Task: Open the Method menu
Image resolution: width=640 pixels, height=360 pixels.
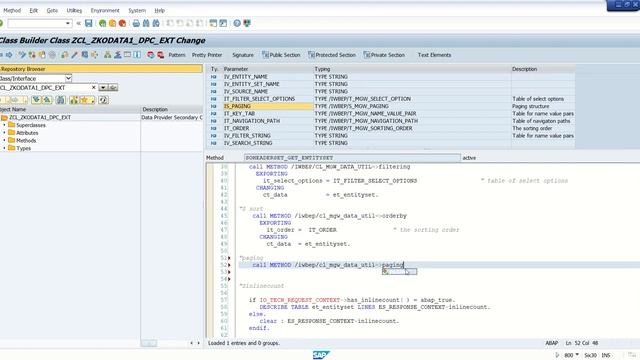Action: 12,11
